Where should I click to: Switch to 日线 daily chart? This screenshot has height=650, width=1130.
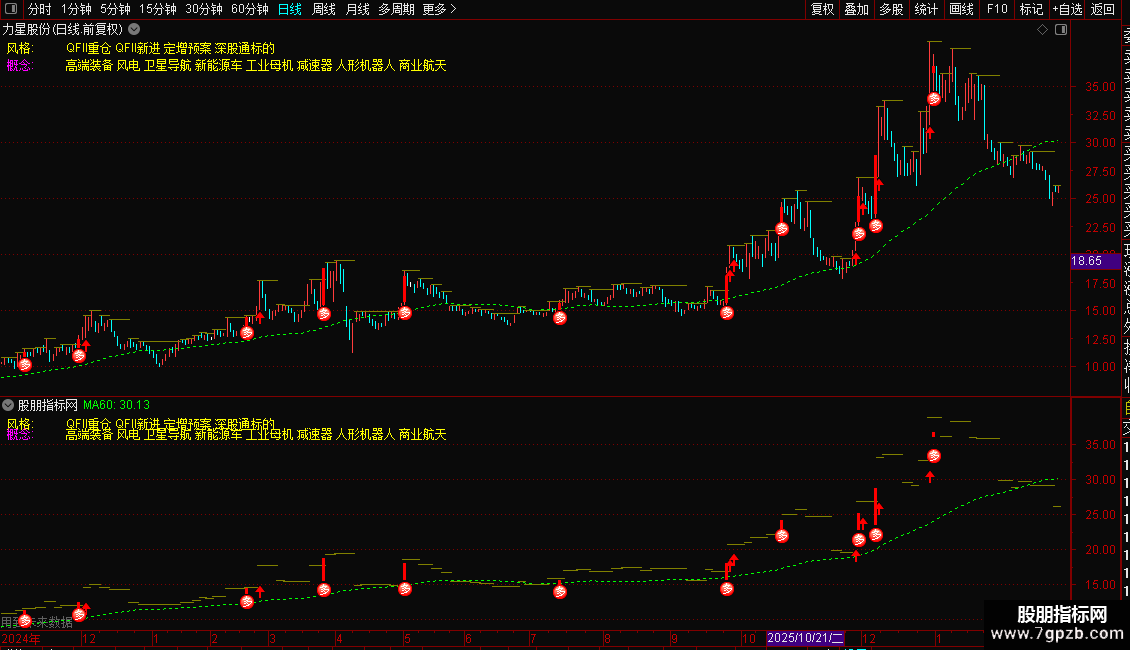(x=290, y=9)
